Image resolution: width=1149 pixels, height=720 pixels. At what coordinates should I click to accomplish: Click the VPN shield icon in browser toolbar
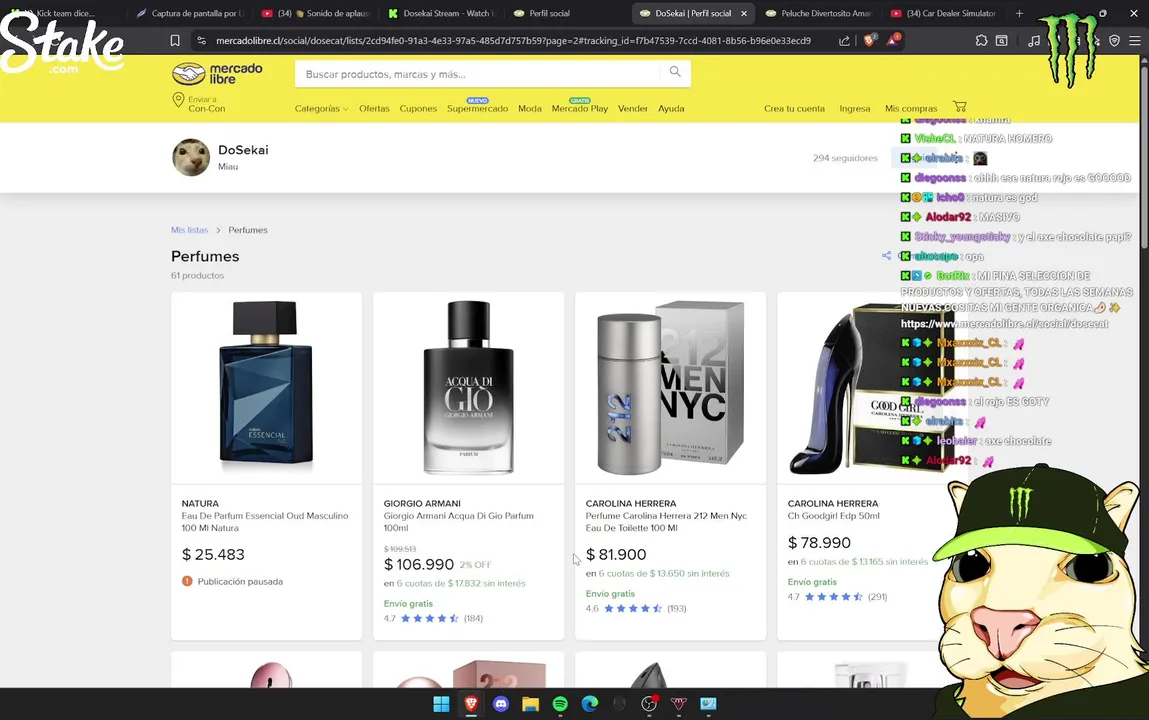click(x=1114, y=41)
